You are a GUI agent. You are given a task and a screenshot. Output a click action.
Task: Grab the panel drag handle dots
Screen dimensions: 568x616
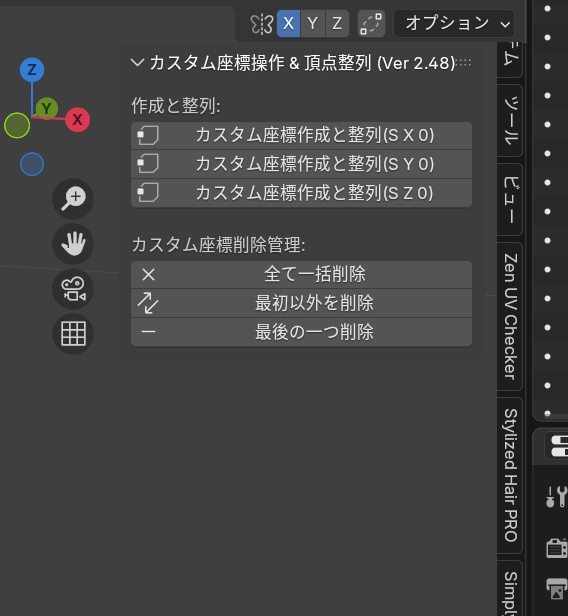pyautogui.click(x=464, y=62)
